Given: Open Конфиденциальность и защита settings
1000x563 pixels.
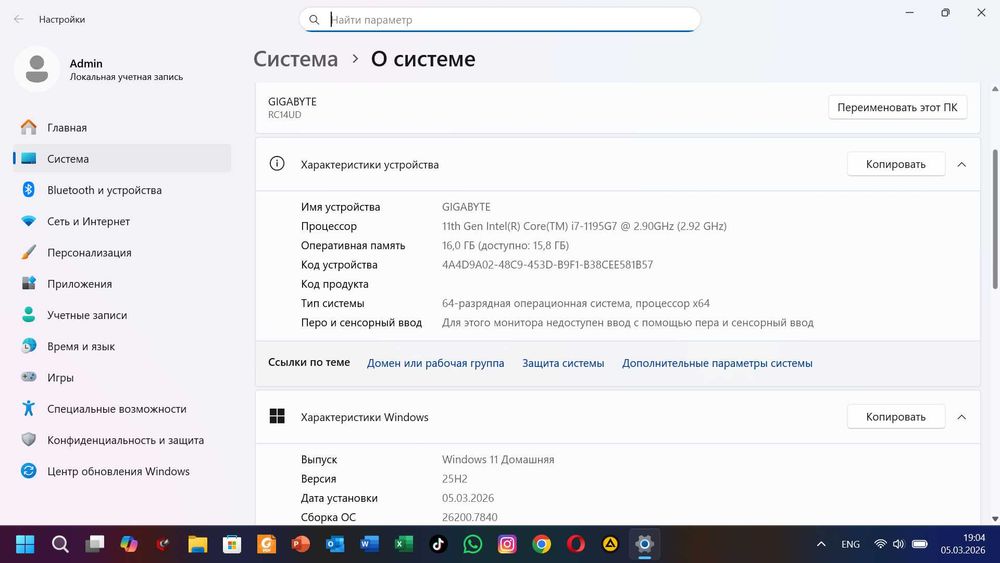Looking at the screenshot, I should pos(122,440).
